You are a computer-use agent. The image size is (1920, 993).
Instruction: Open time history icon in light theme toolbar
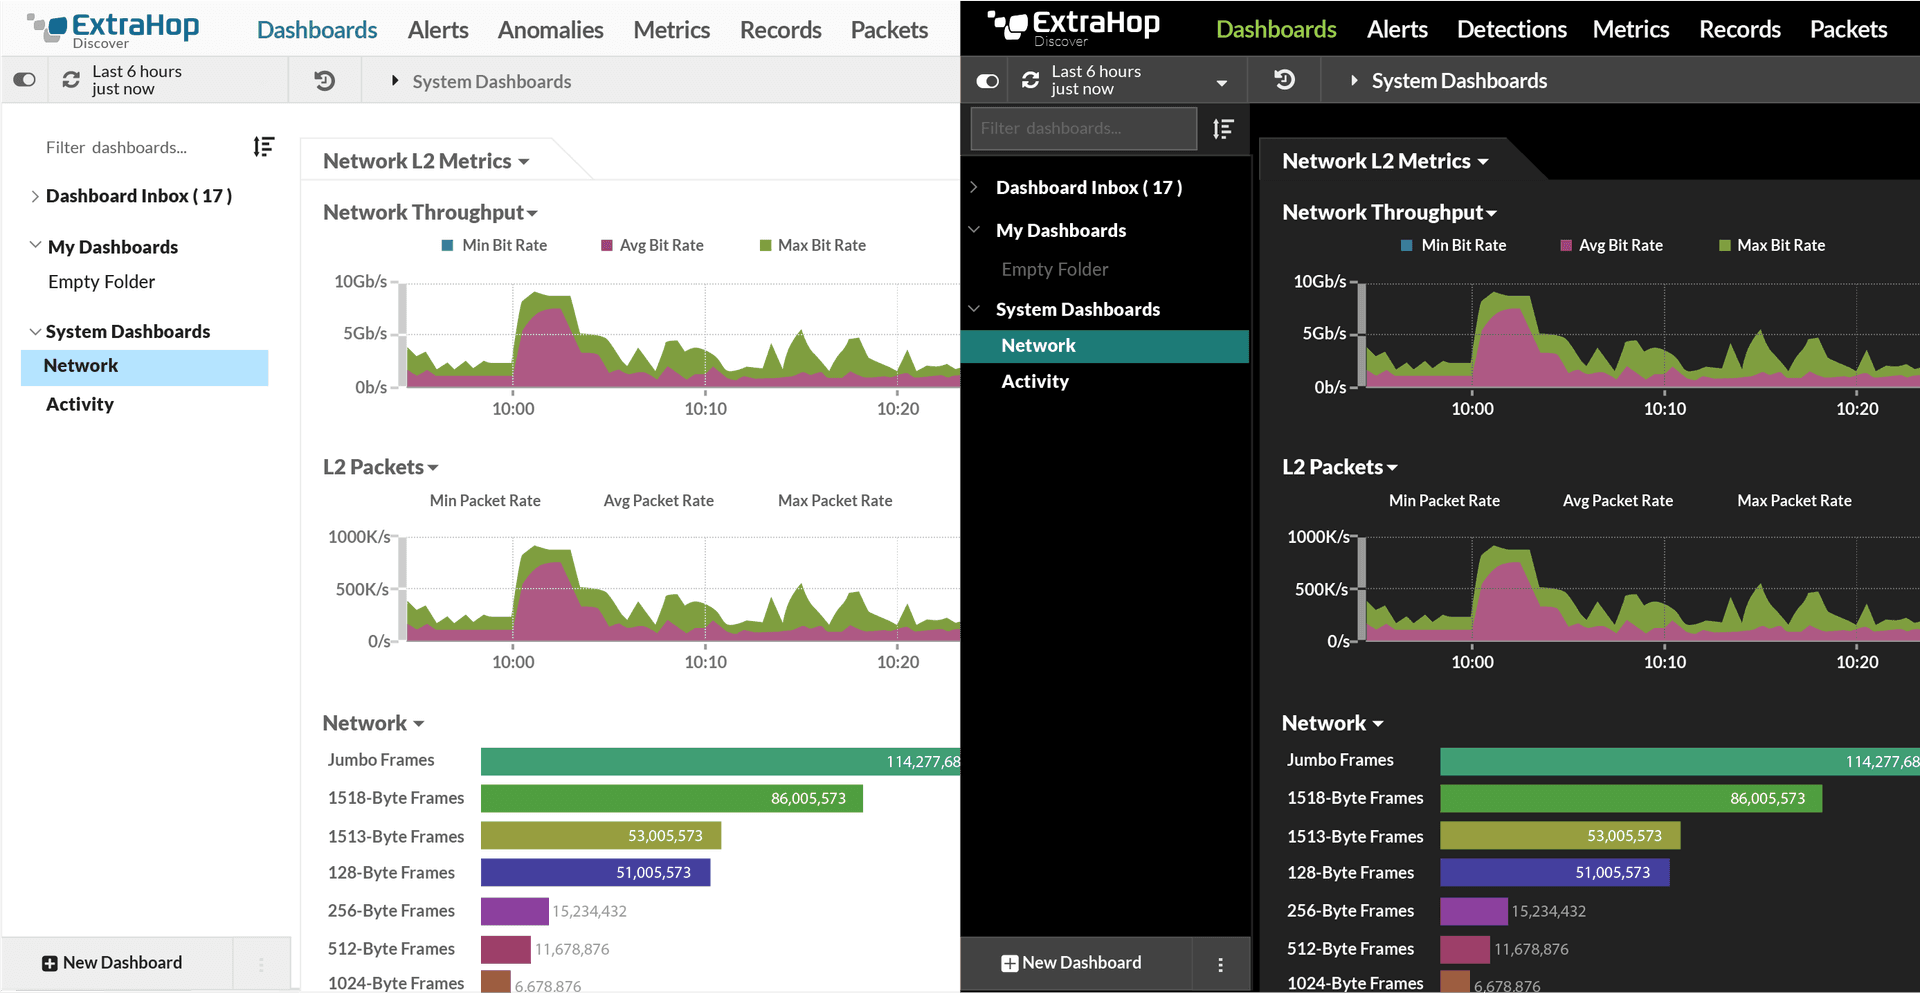[x=324, y=81]
